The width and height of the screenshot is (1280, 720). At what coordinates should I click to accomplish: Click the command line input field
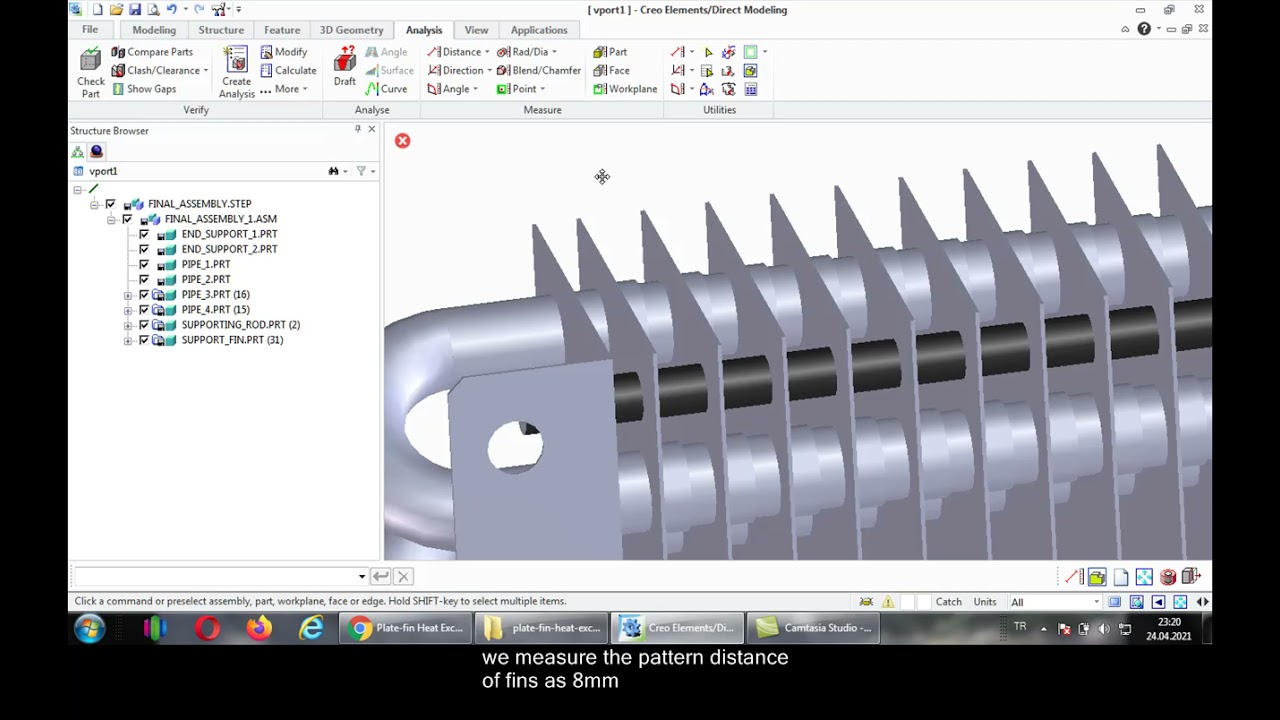click(x=219, y=577)
